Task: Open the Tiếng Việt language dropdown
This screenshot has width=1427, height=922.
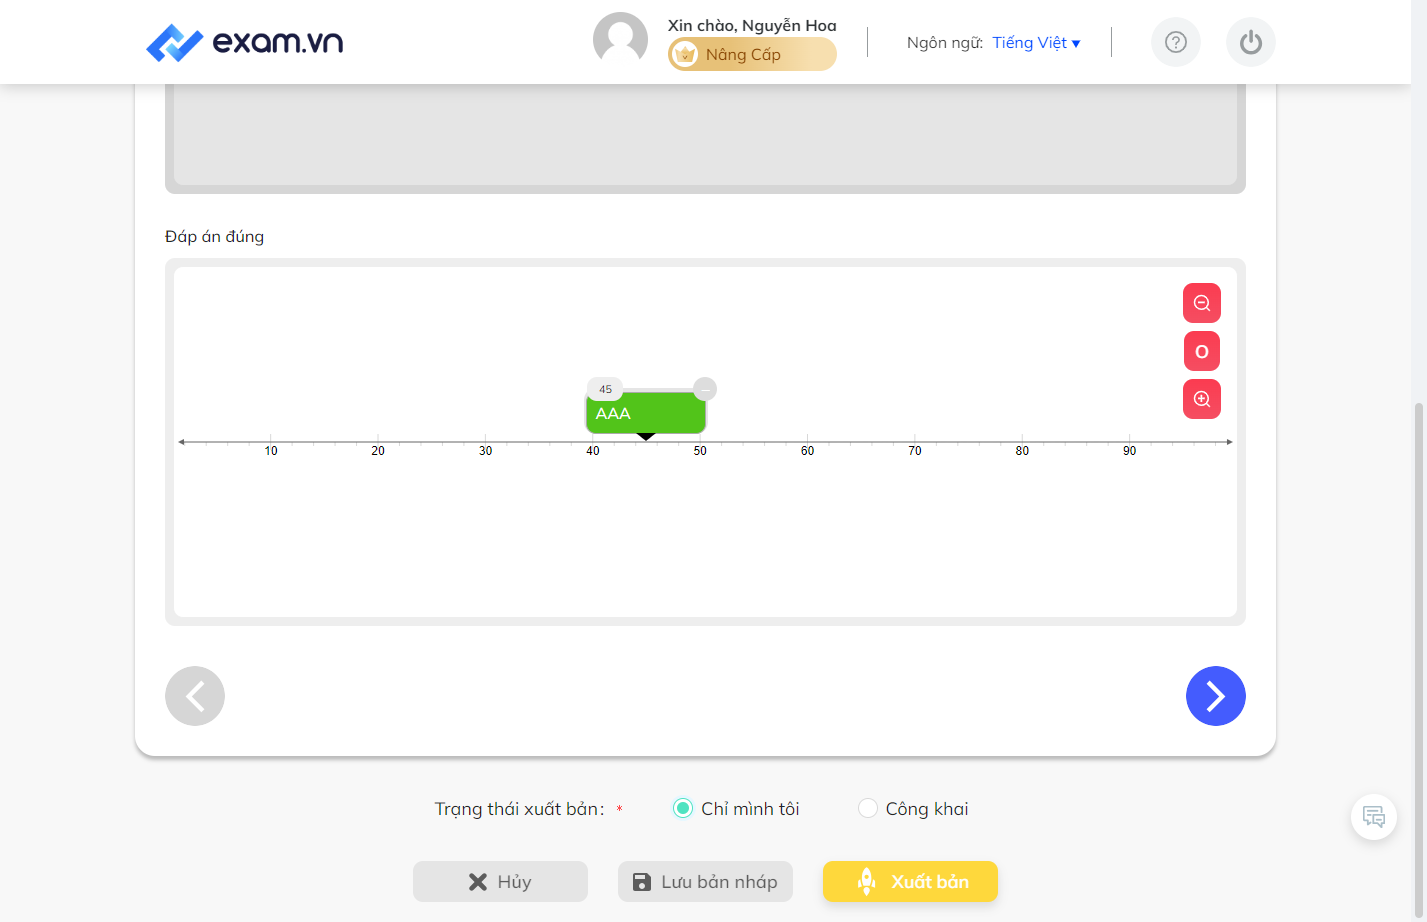Action: [1036, 42]
